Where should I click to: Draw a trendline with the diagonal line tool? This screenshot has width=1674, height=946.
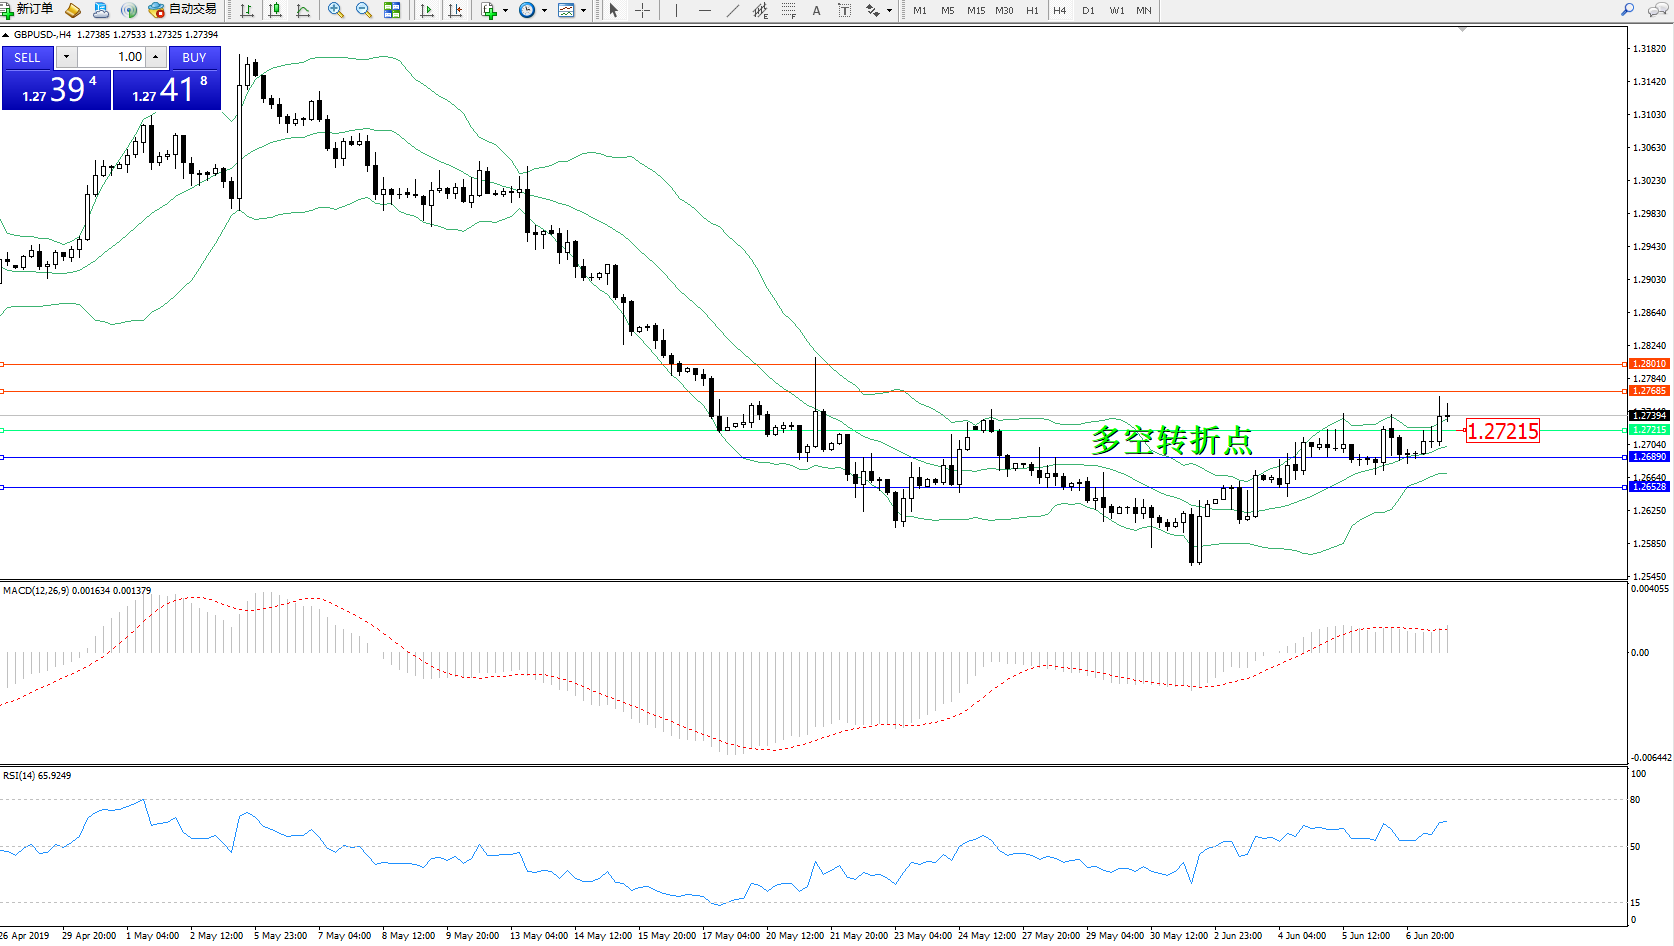[x=733, y=10]
